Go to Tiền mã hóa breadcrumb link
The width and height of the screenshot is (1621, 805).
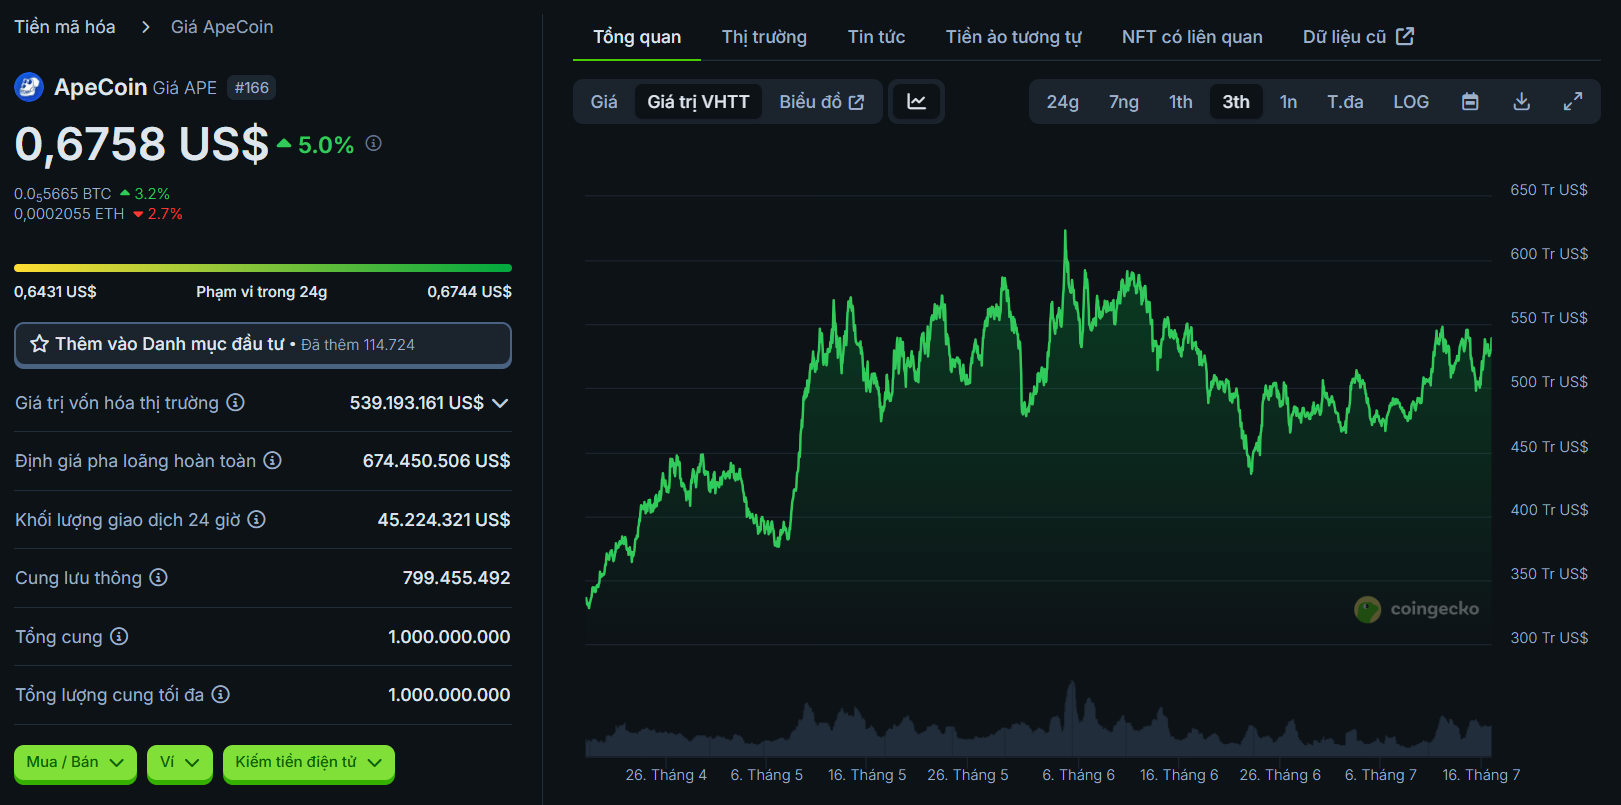pyautogui.click(x=65, y=27)
